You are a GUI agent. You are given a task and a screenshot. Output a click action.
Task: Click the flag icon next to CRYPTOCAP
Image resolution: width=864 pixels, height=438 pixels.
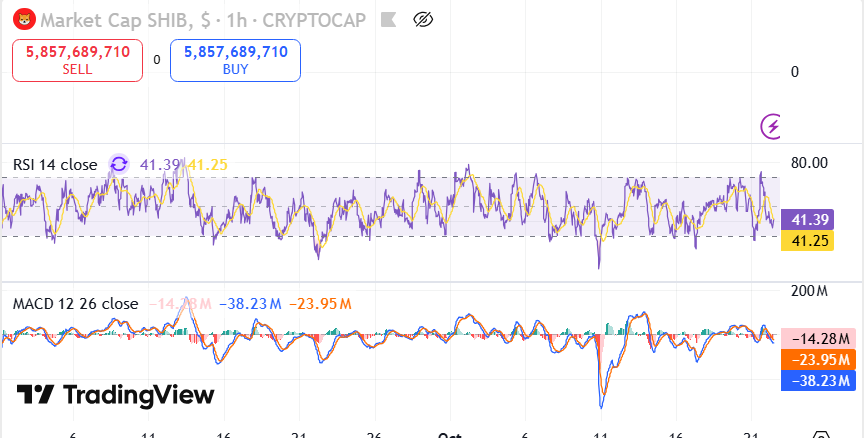(389, 18)
